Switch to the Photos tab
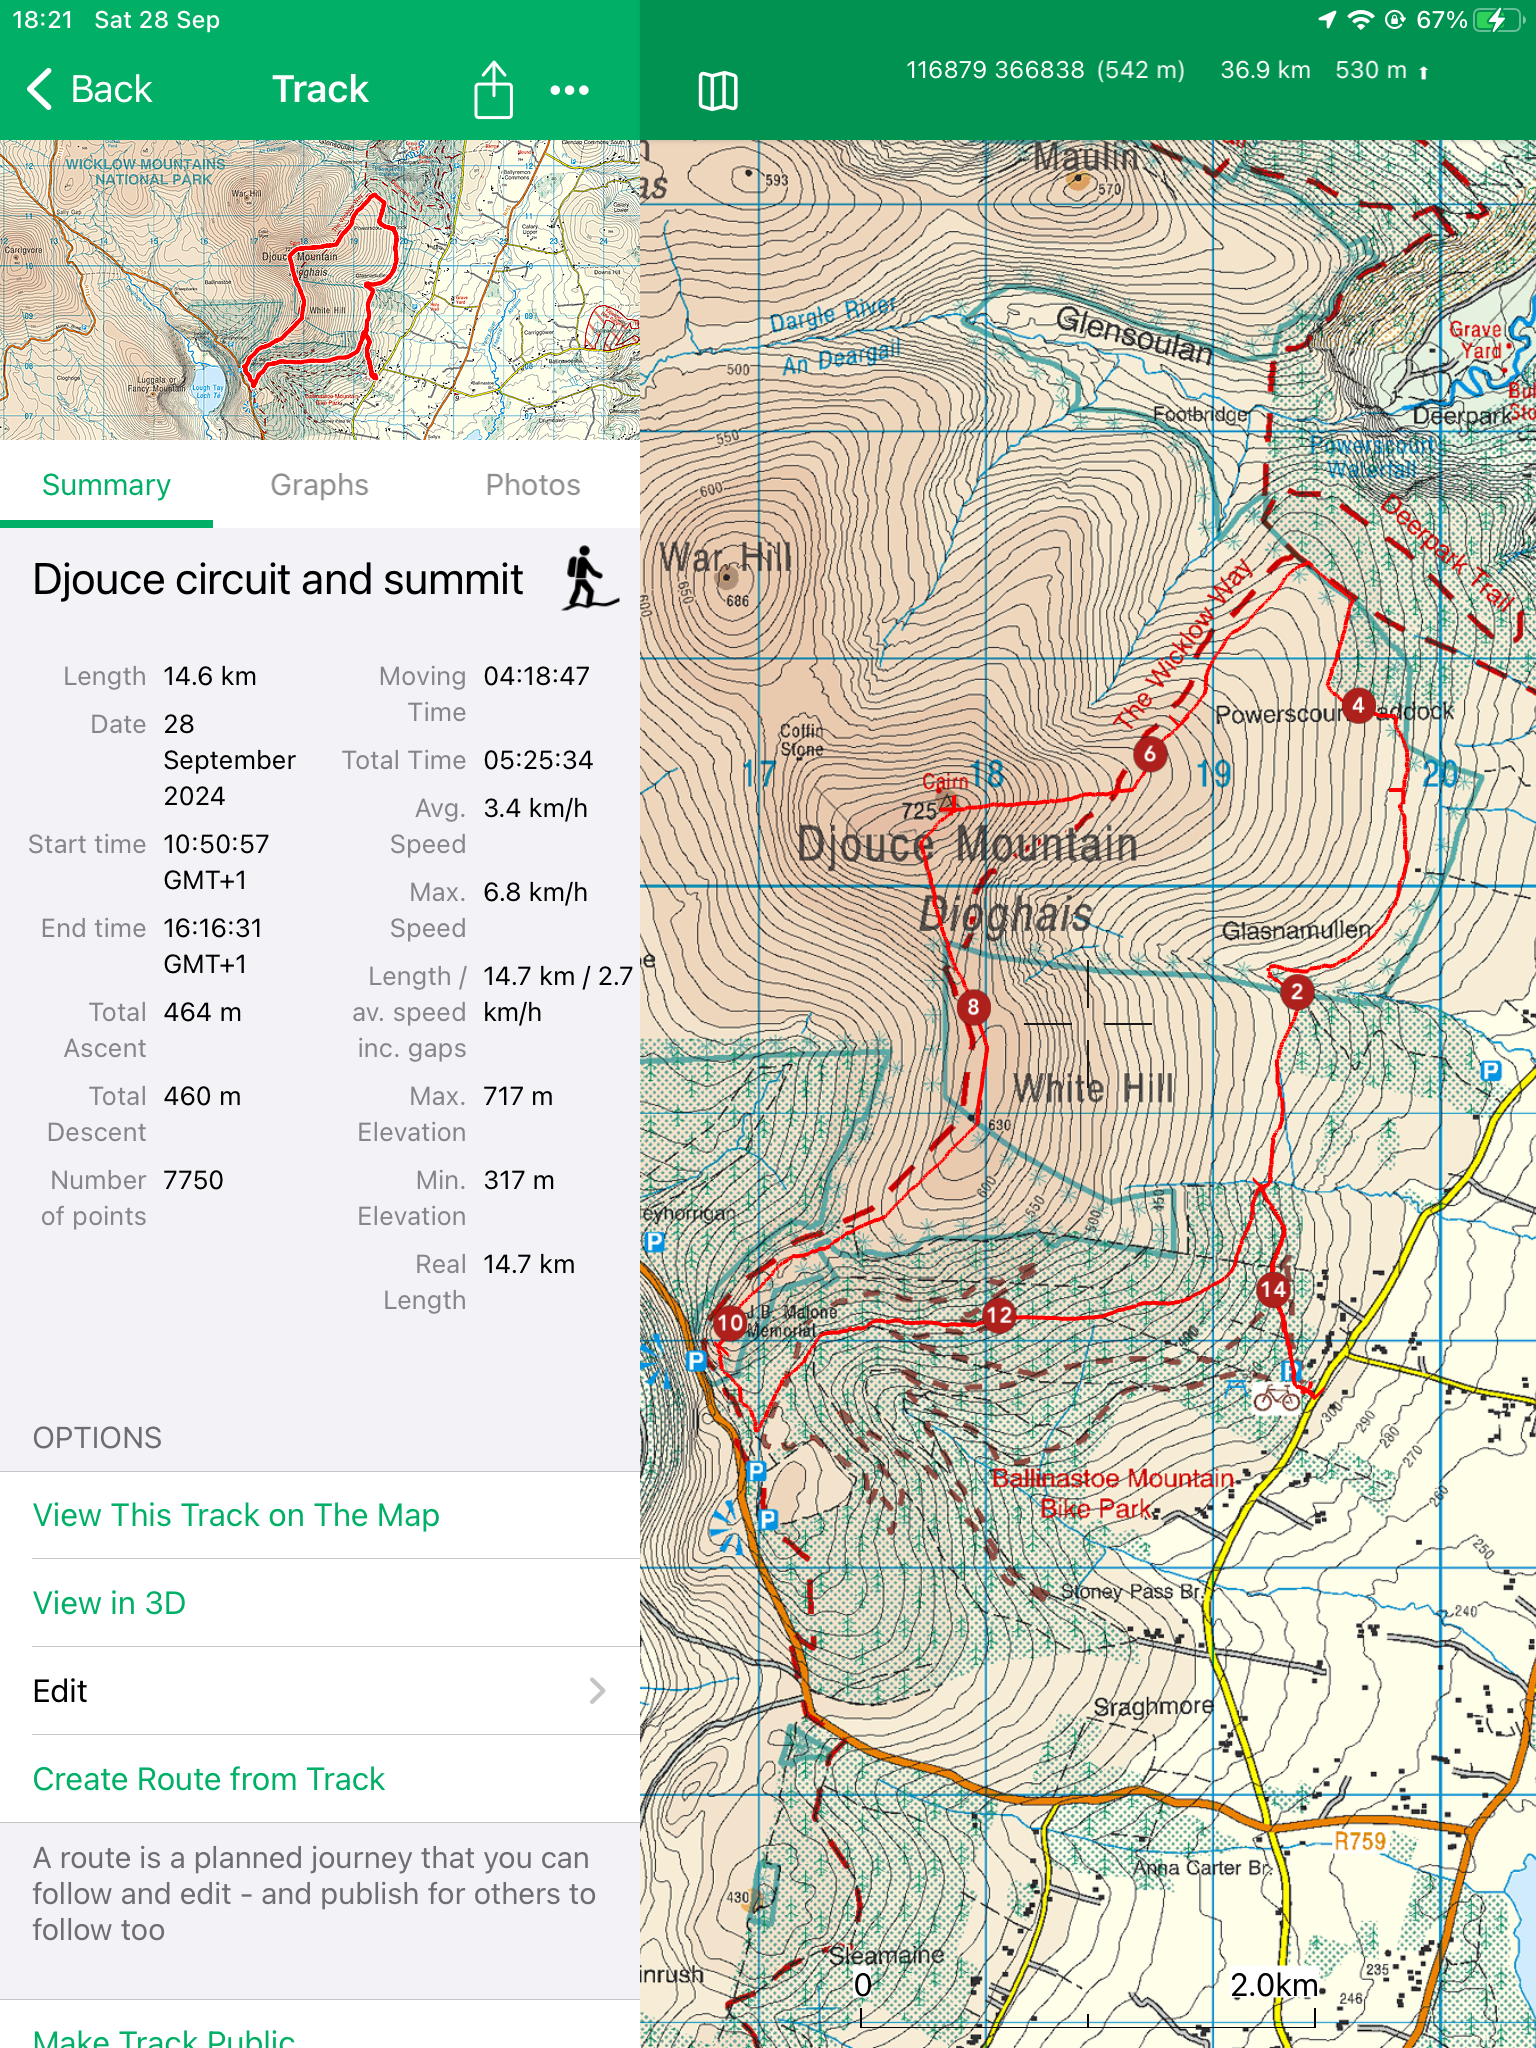This screenshot has width=1536, height=2048. pyautogui.click(x=532, y=485)
